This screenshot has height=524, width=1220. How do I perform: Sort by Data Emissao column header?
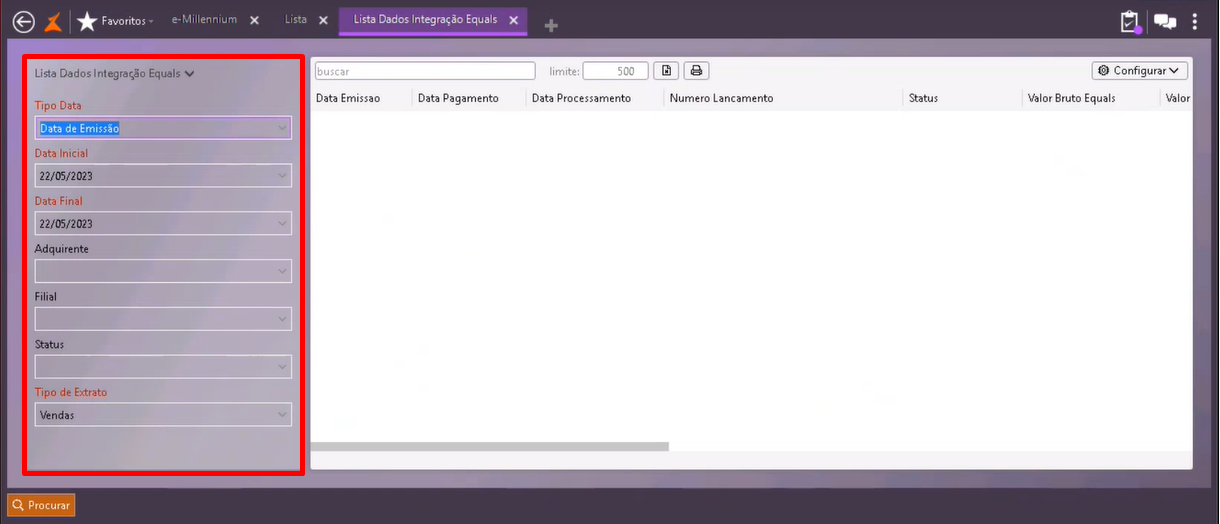(348, 98)
